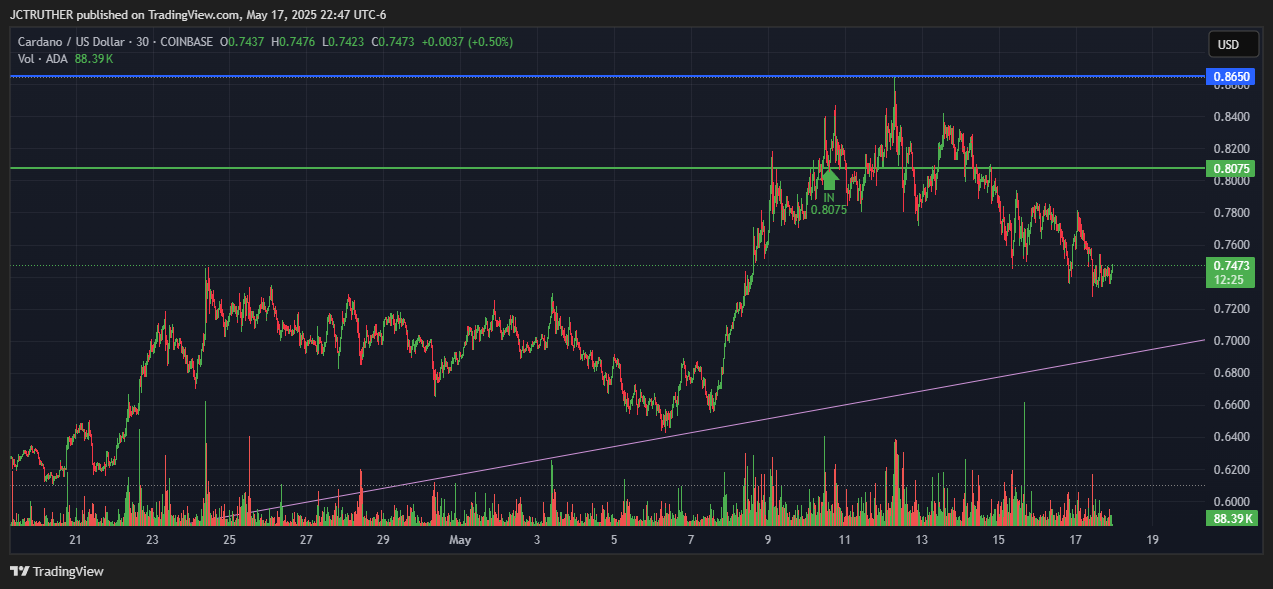The height and width of the screenshot is (589, 1273).
Task: Click date 19 on time axis
Action: click(x=1153, y=540)
